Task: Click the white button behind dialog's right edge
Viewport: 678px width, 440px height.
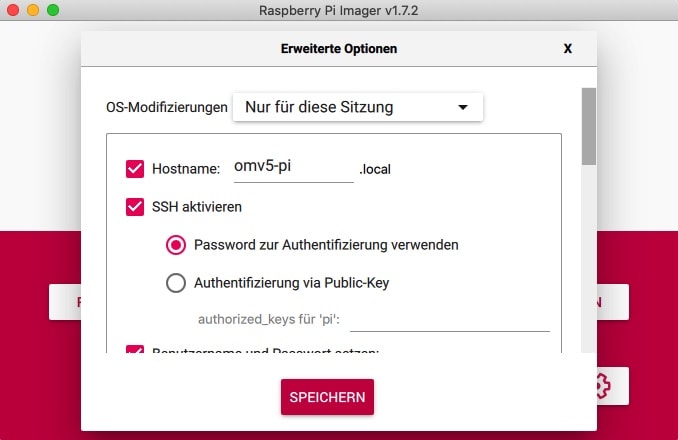Action: [614, 302]
